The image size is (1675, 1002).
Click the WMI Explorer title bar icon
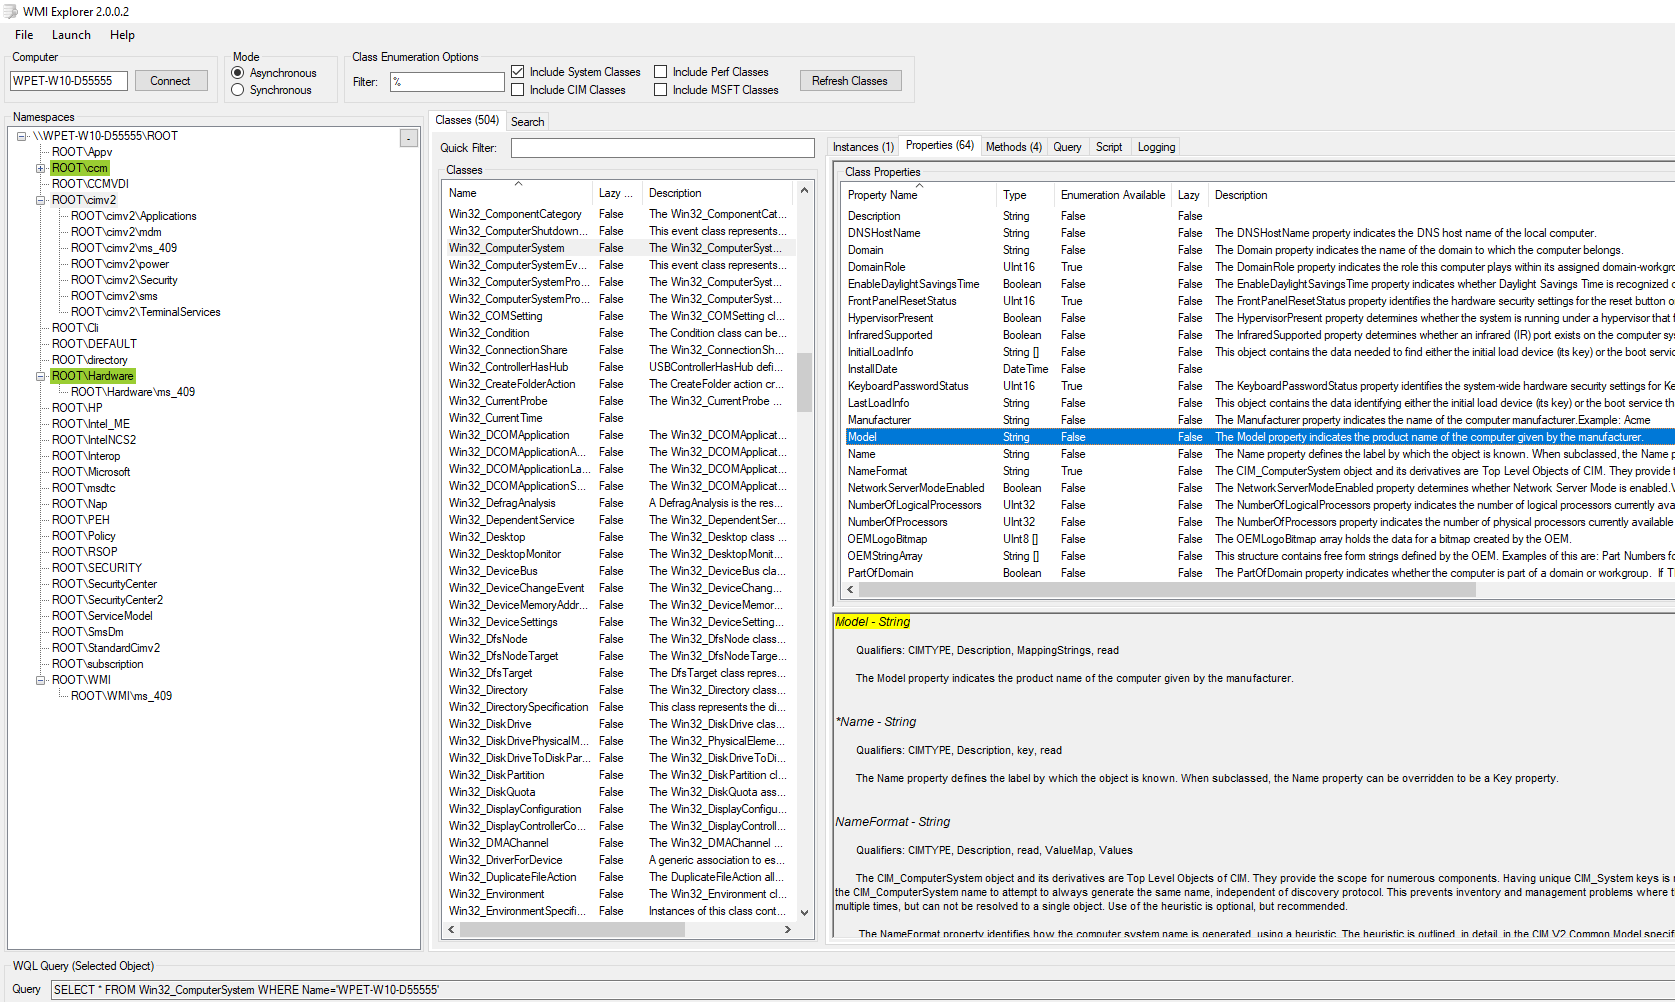point(10,11)
